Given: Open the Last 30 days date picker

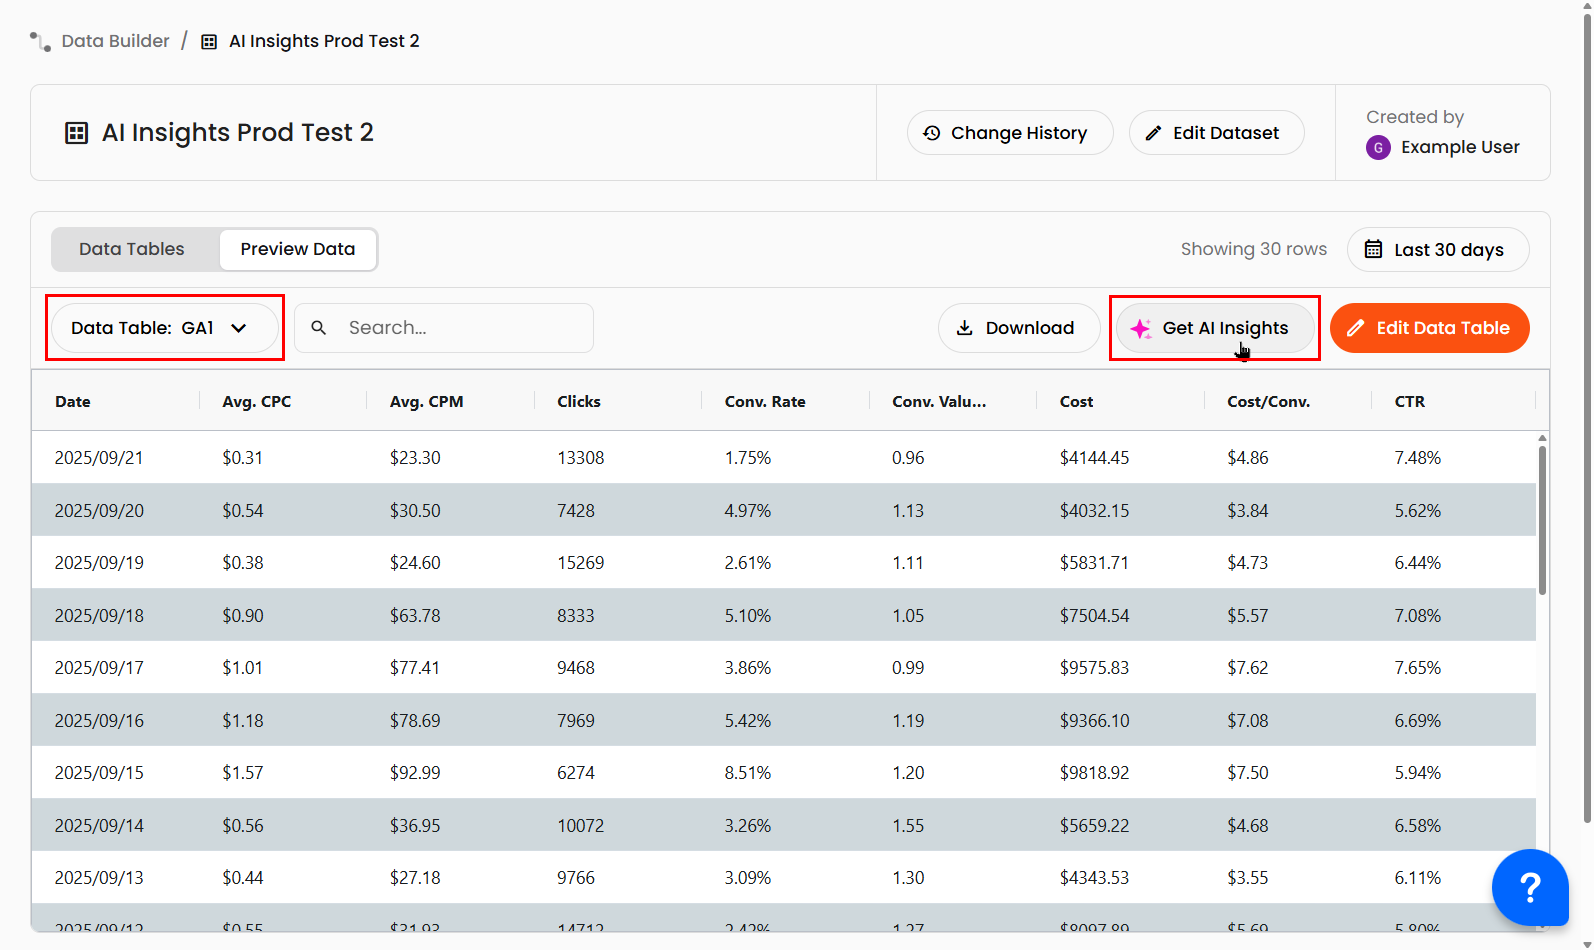Looking at the screenshot, I should (x=1437, y=249).
